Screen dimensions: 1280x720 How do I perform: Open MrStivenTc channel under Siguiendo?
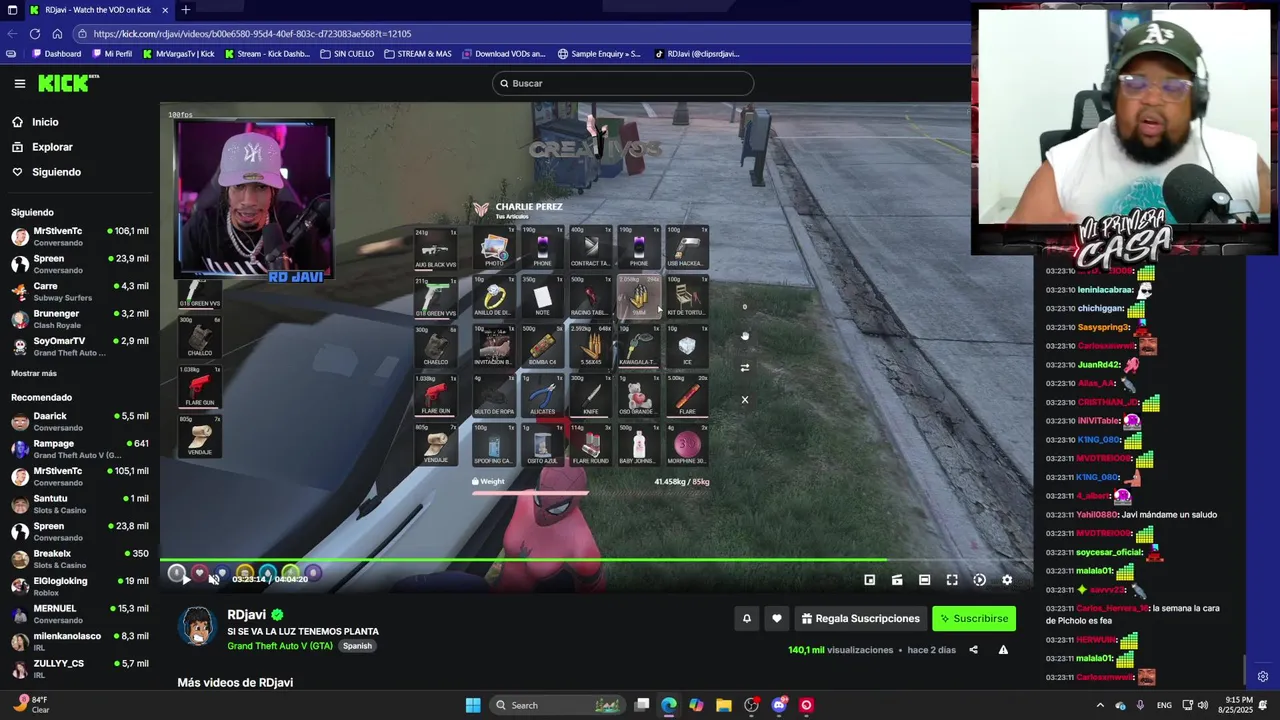click(80, 236)
